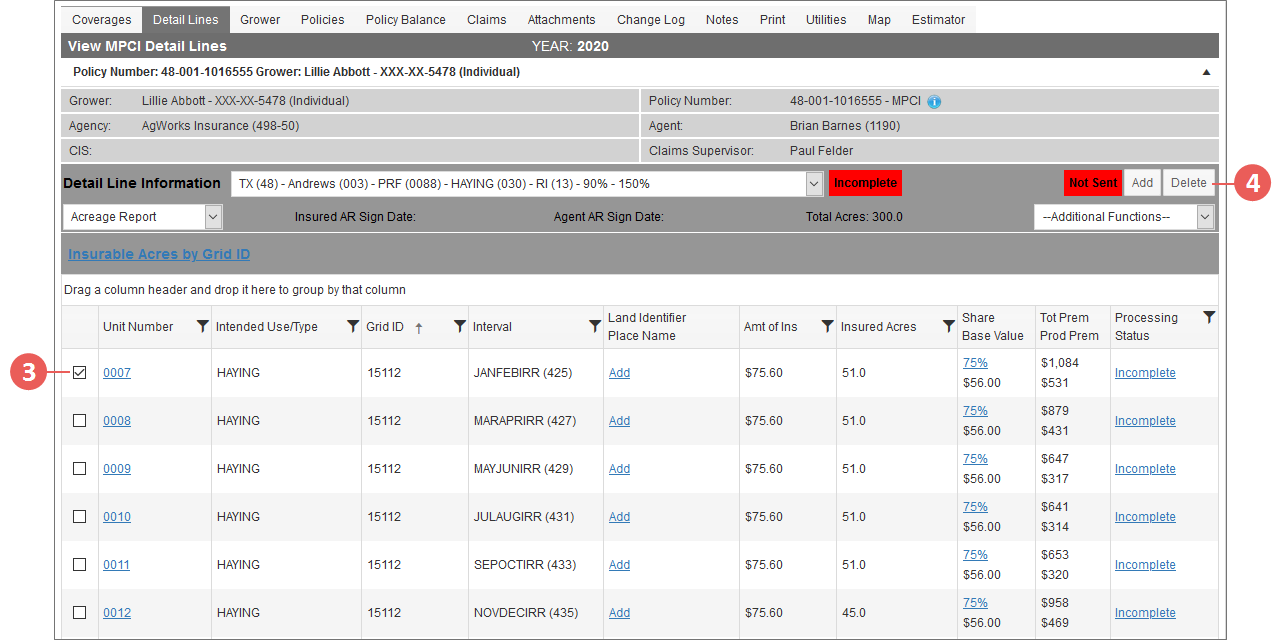The height and width of the screenshot is (640, 1282).
Task: Sort by the Unit Number column header
Action: (x=138, y=327)
